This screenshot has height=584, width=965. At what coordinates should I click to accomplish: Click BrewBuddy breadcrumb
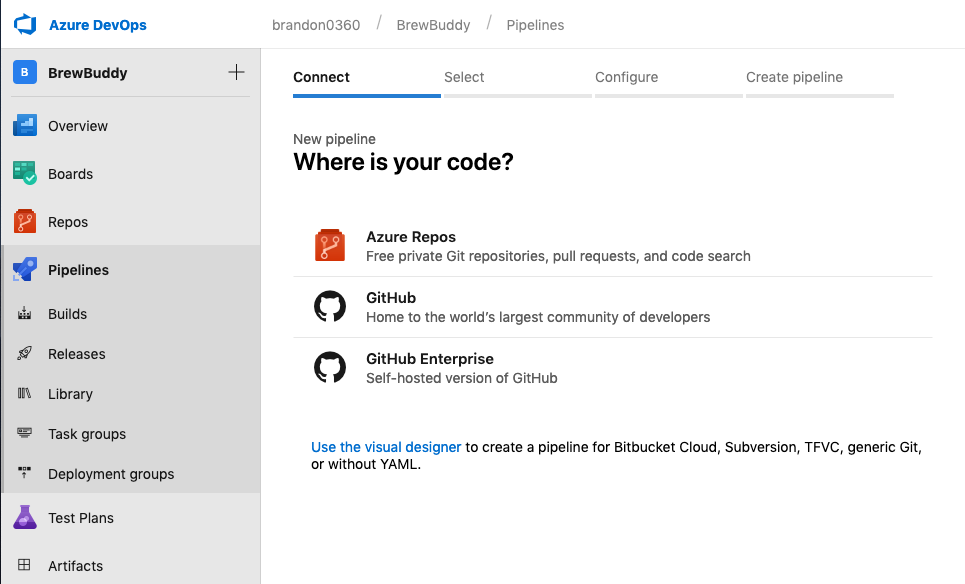(433, 25)
